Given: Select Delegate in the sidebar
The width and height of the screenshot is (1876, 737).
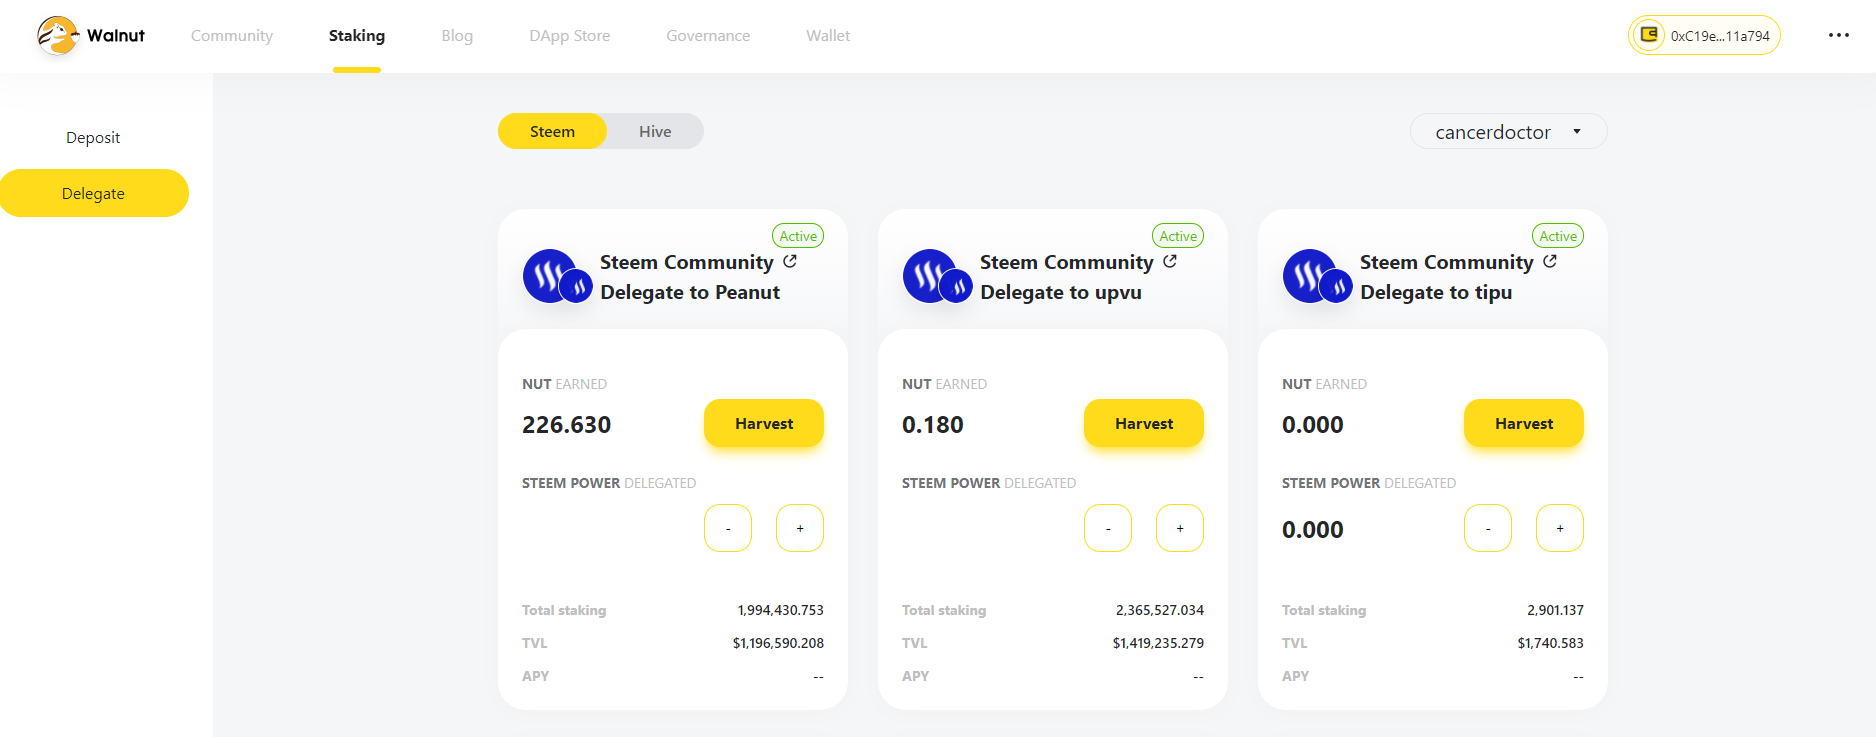Looking at the screenshot, I should [x=94, y=193].
